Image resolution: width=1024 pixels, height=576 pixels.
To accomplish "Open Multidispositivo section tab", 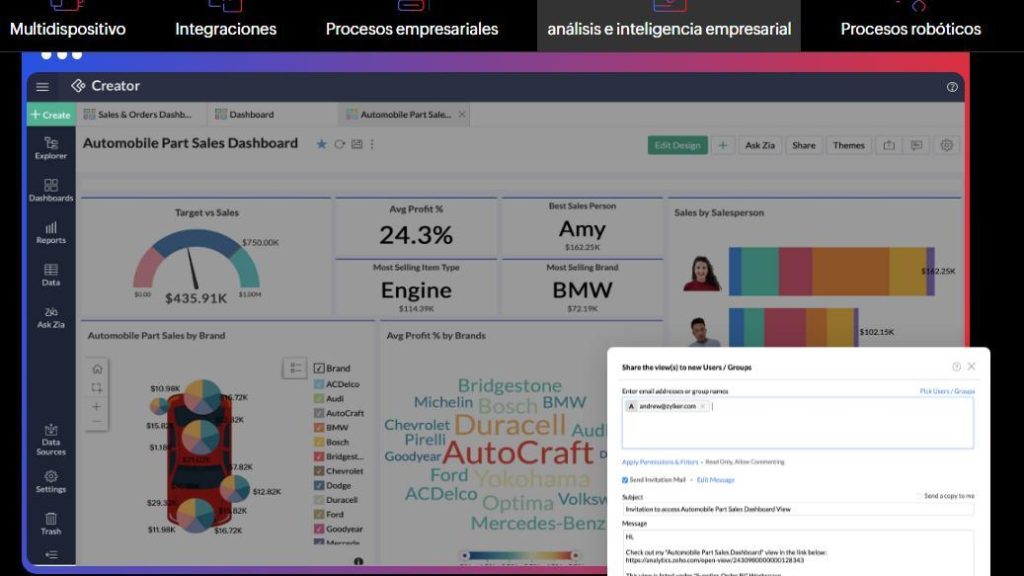I will [68, 25].
